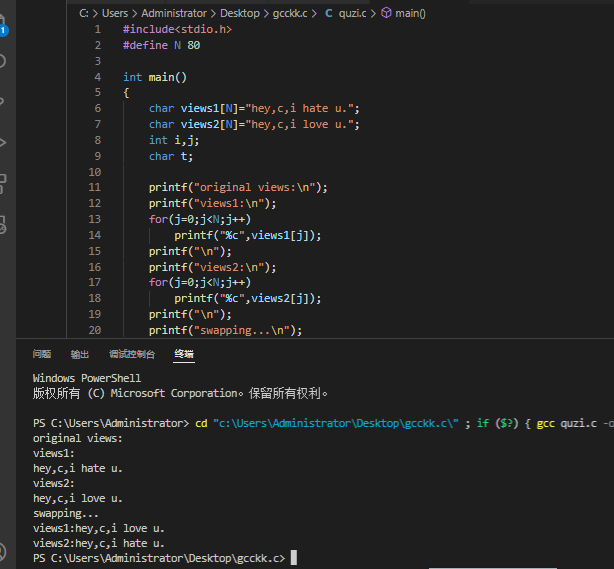Click terminal output 'hey,c,i love u.' under views2:
The height and width of the screenshot is (569, 614).
pyautogui.click(x=78, y=499)
